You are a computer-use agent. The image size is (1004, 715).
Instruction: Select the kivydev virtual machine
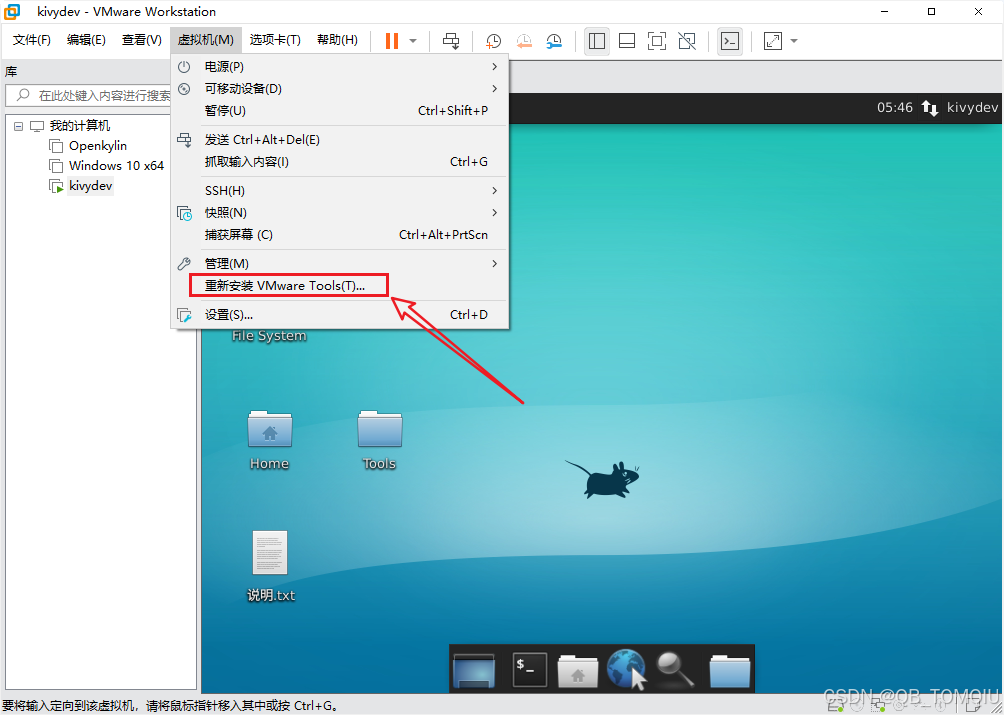tap(90, 186)
